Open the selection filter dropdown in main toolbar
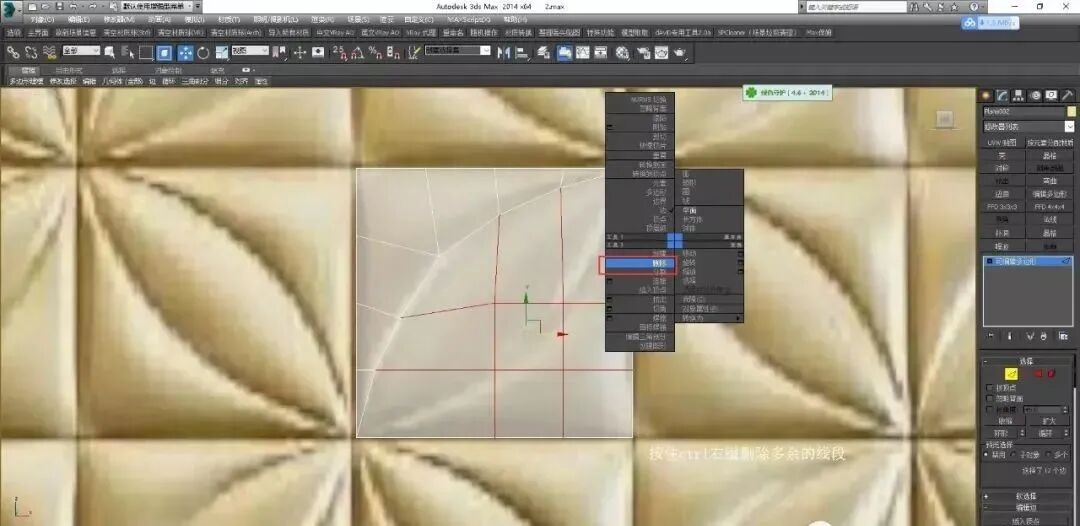 pos(81,51)
